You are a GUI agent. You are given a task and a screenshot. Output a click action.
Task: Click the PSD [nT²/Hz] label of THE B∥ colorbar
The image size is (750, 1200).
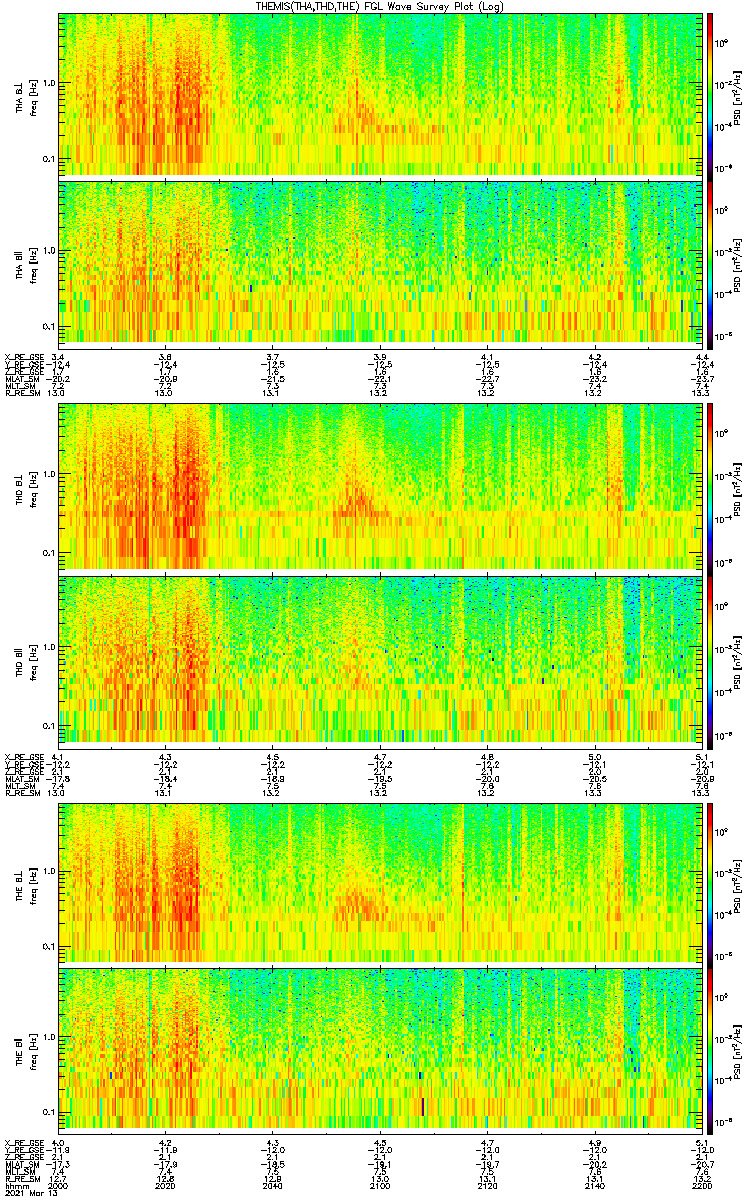click(x=737, y=1050)
